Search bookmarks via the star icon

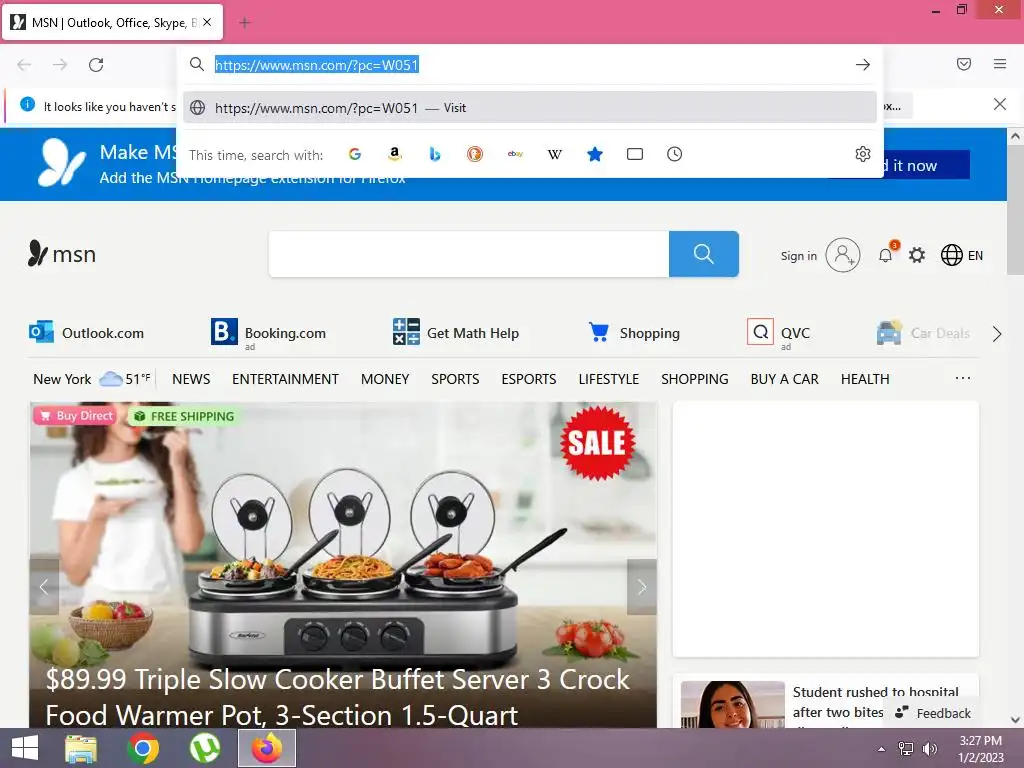tap(595, 154)
